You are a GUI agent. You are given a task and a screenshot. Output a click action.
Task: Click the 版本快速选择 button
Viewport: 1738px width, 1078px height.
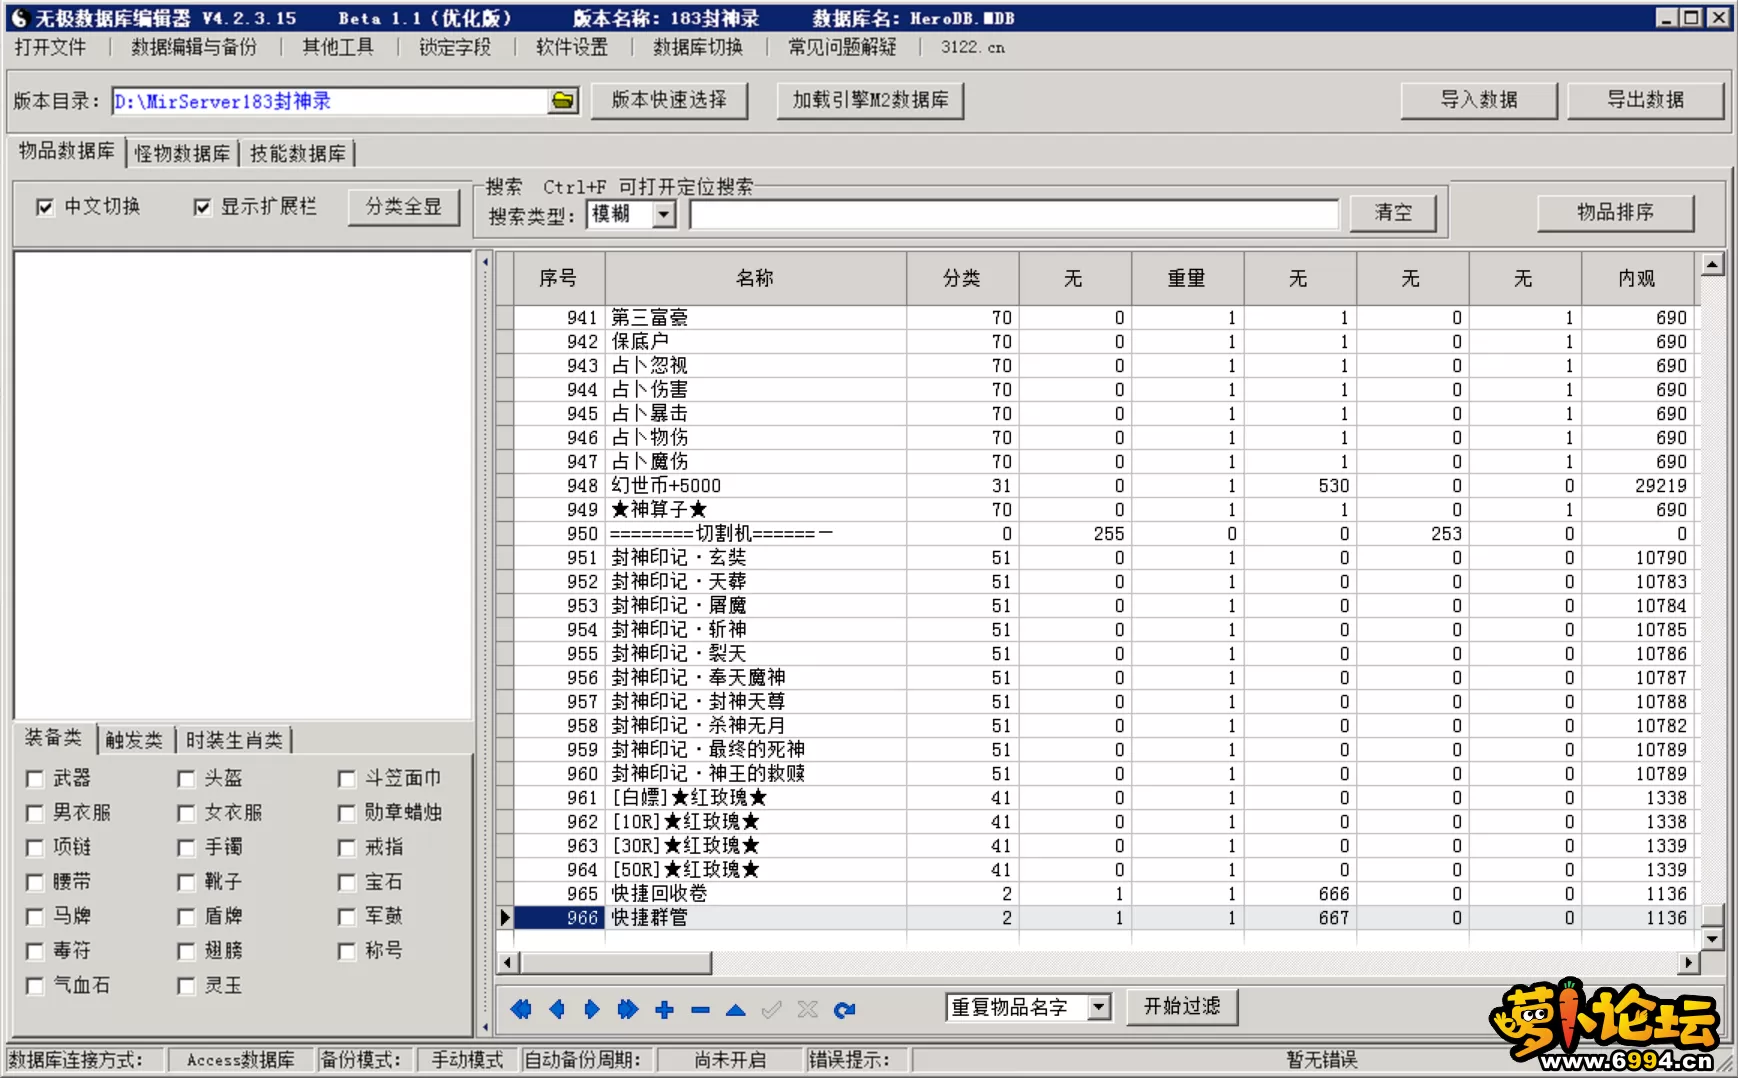[669, 100]
